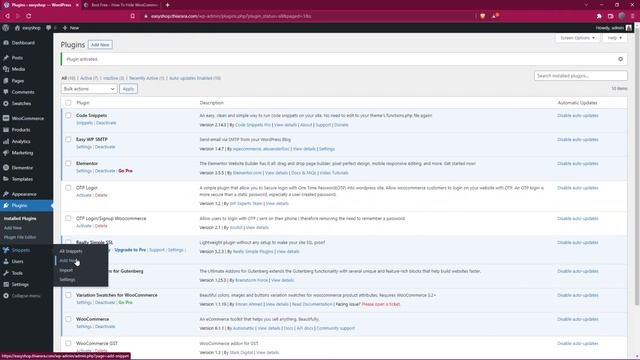Check the OTP Login plugin checkbox

tap(68, 188)
